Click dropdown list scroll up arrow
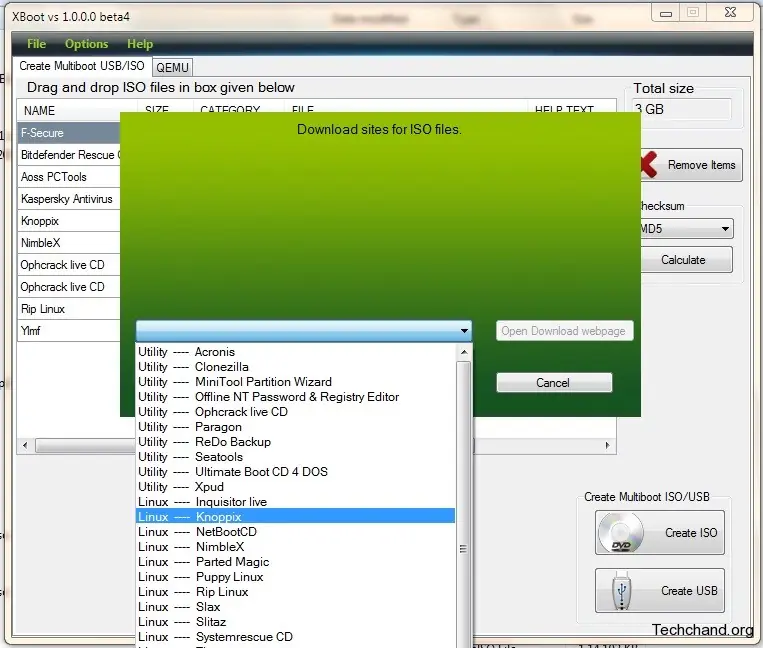This screenshot has height=648, width=763. (x=464, y=352)
